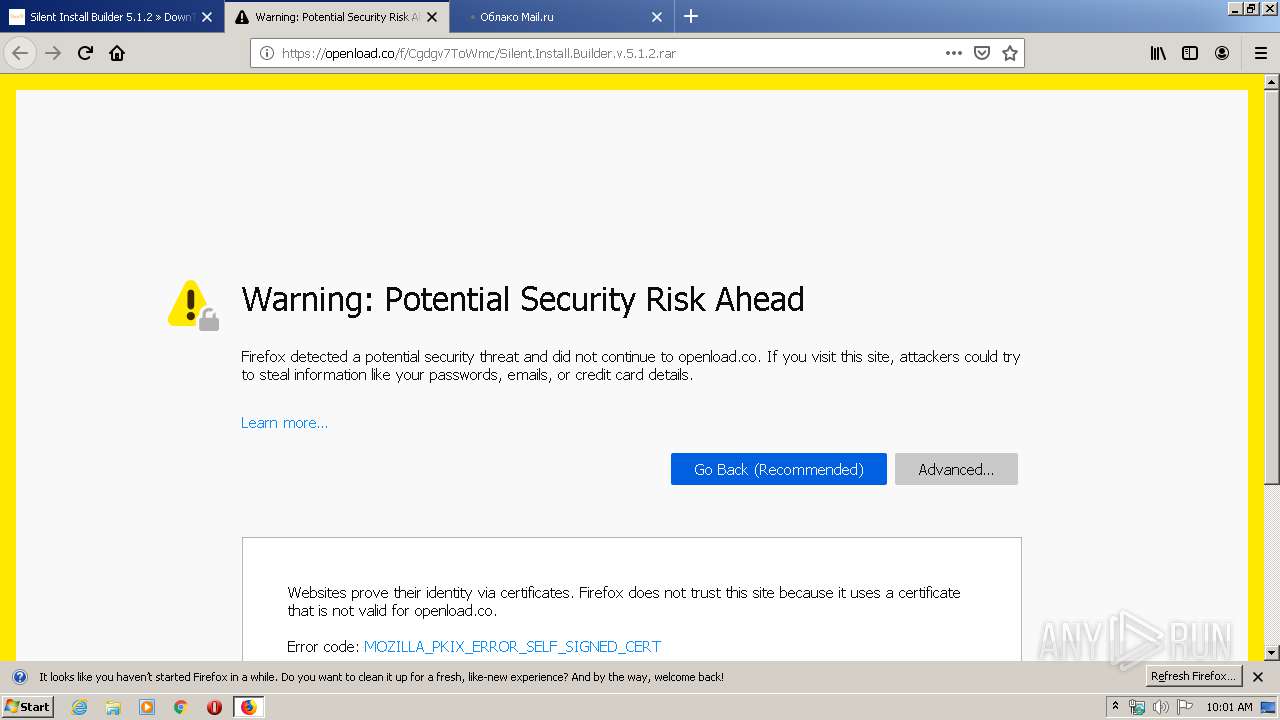Close the Silent Install Builder tab

[x=207, y=17]
